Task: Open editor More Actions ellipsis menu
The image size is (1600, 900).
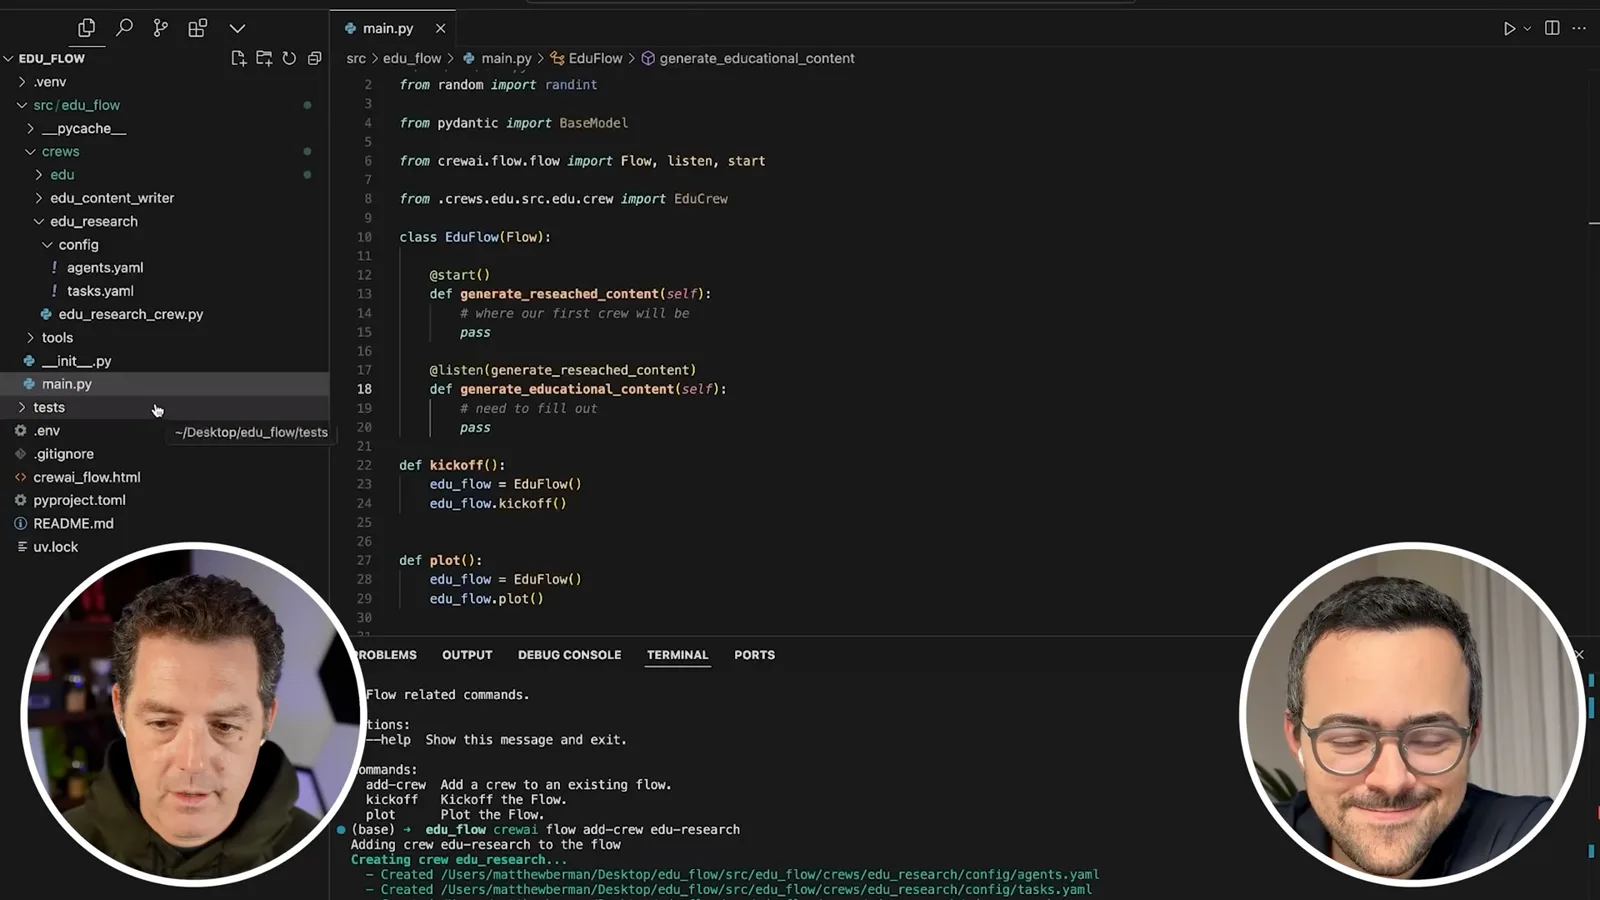Action: [1579, 28]
